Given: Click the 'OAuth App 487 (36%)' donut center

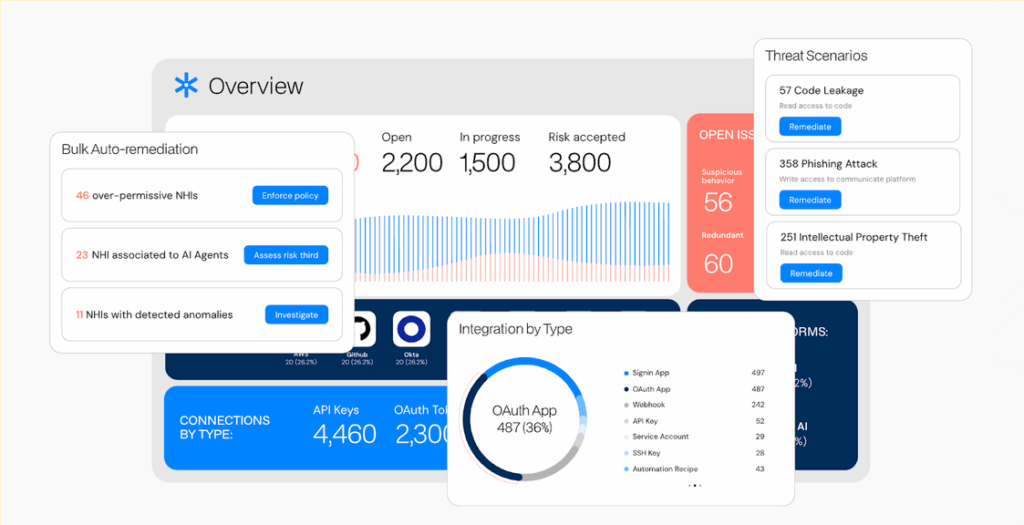Looking at the screenshot, I should pyautogui.click(x=524, y=419).
